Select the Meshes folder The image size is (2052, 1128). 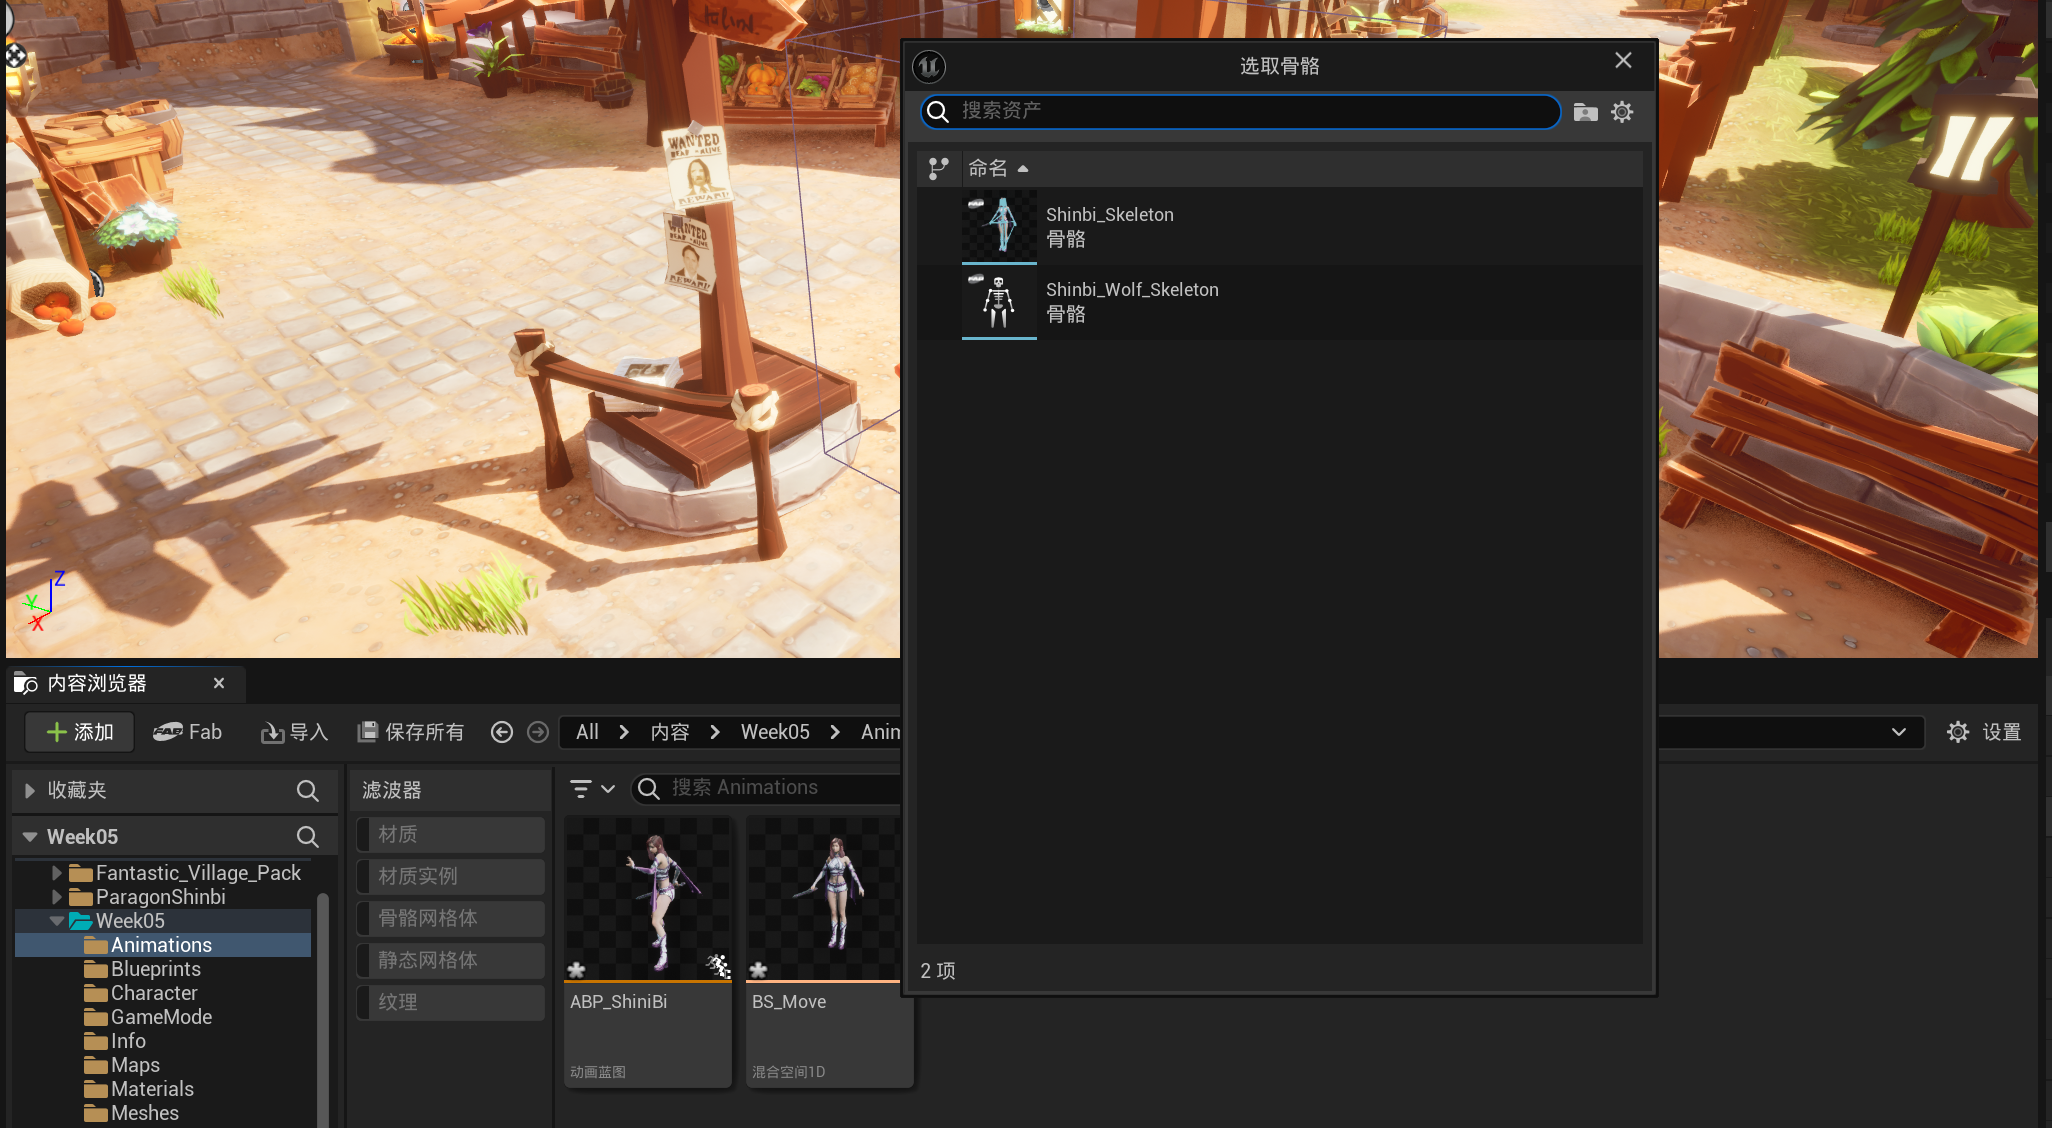131,1113
